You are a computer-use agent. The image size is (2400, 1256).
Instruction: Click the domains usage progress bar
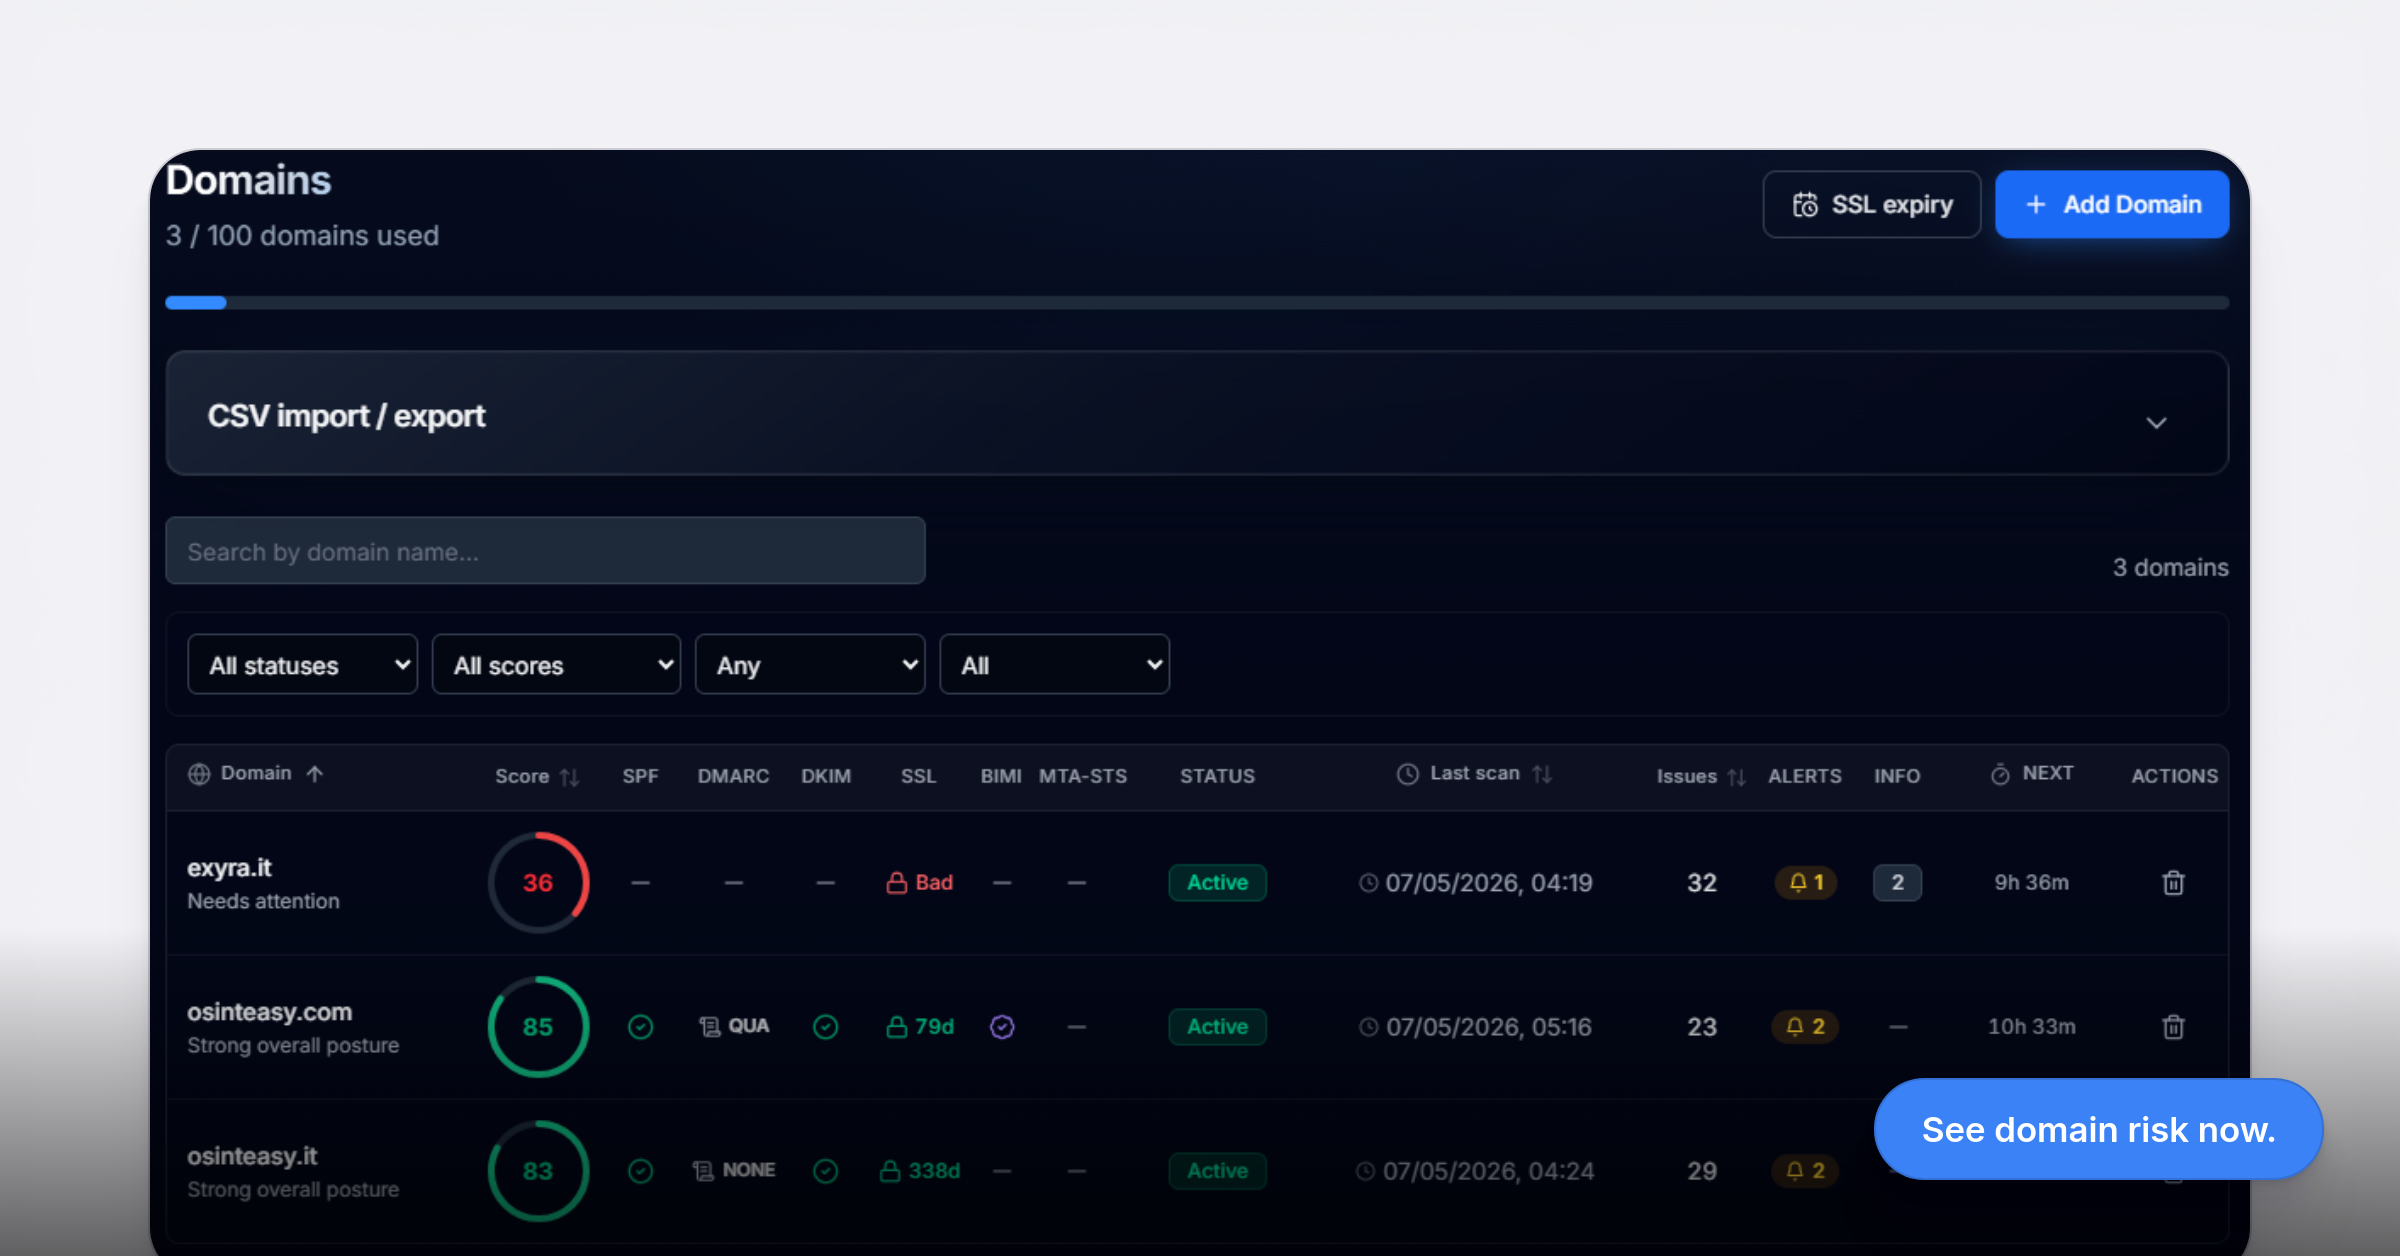(x=1197, y=303)
